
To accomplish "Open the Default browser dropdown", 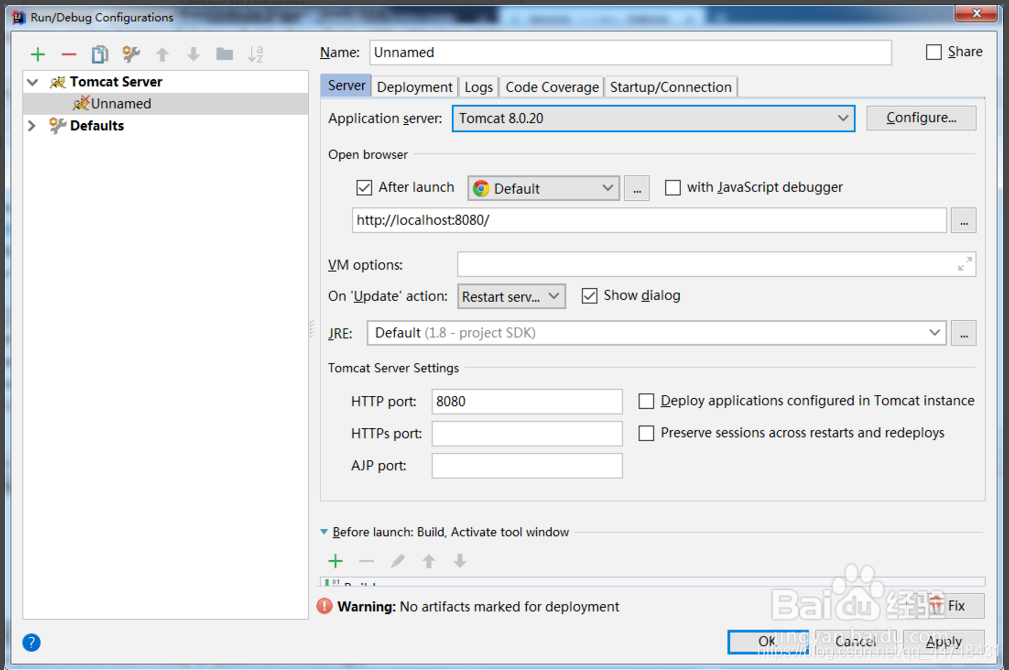I will coord(543,188).
